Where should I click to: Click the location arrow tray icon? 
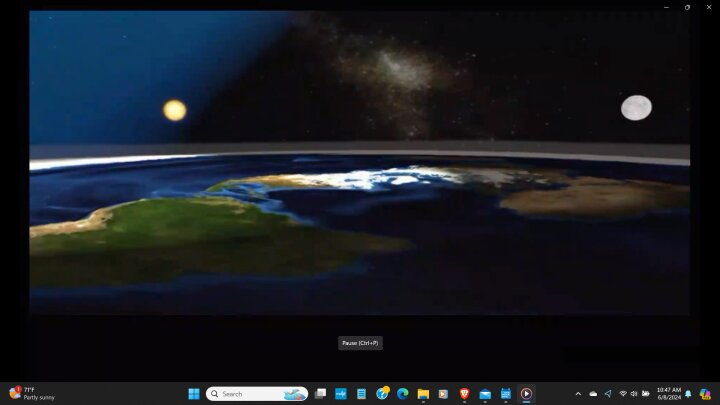point(608,394)
